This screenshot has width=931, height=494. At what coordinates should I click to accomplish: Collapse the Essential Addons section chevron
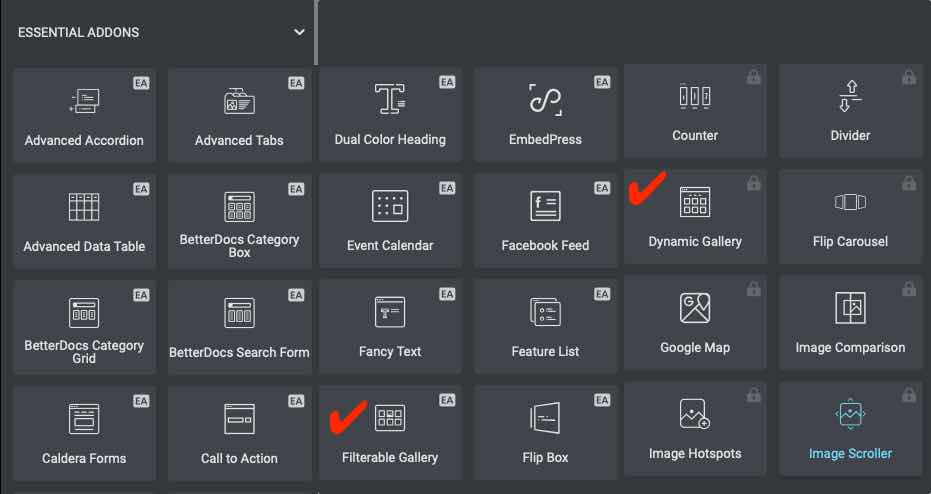(299, 32)
